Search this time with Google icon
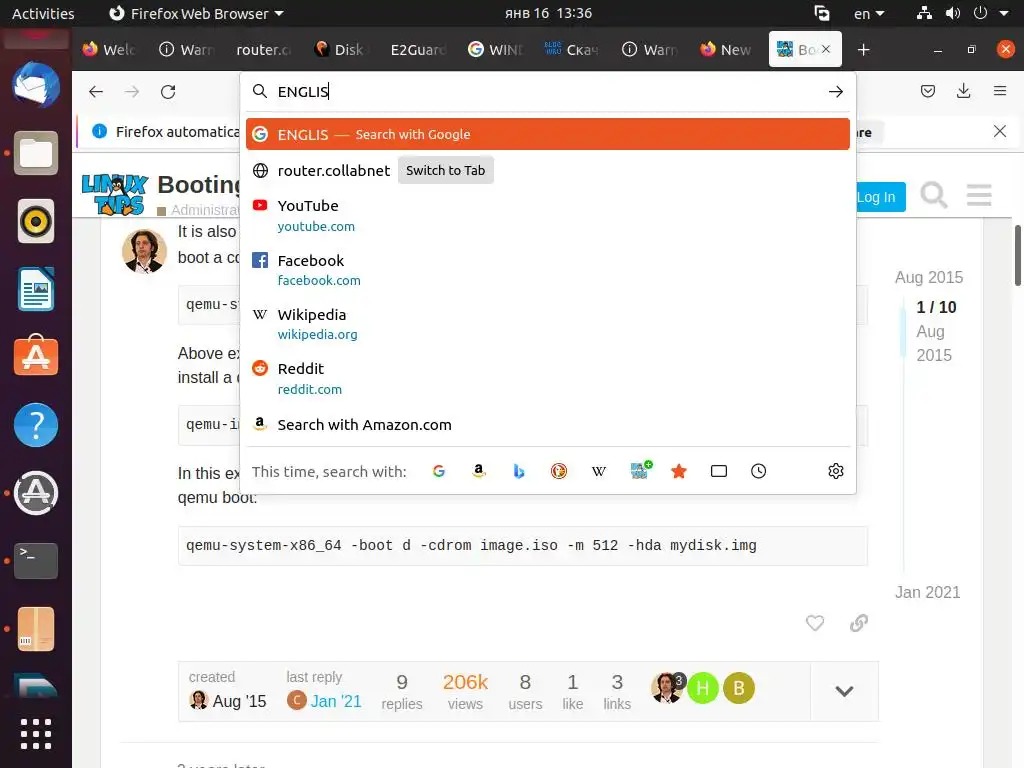The width and height of the screenshot is (1024, 768). 439,471
